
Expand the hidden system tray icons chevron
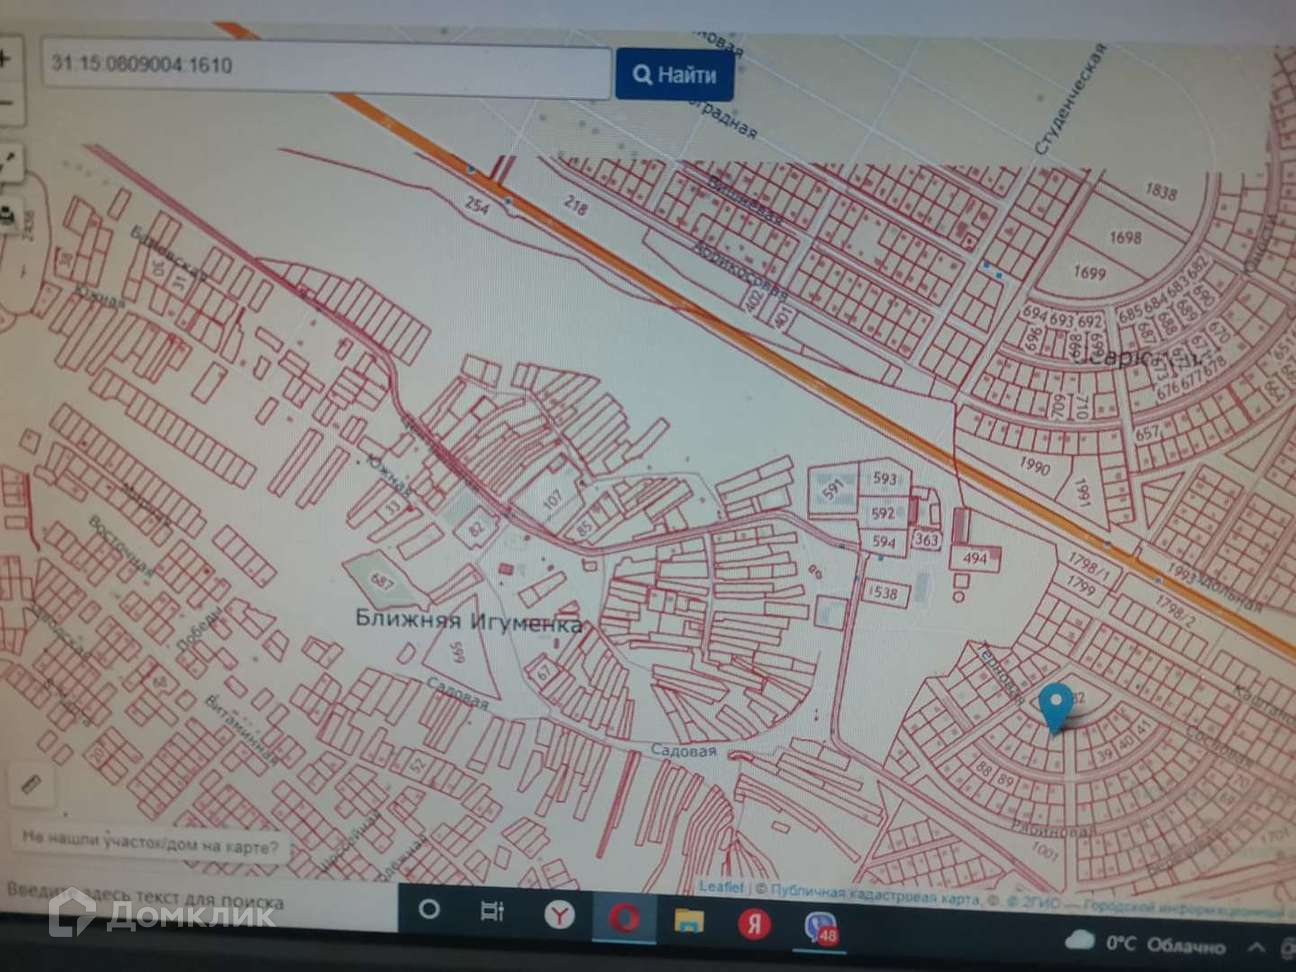point(1255,946)
